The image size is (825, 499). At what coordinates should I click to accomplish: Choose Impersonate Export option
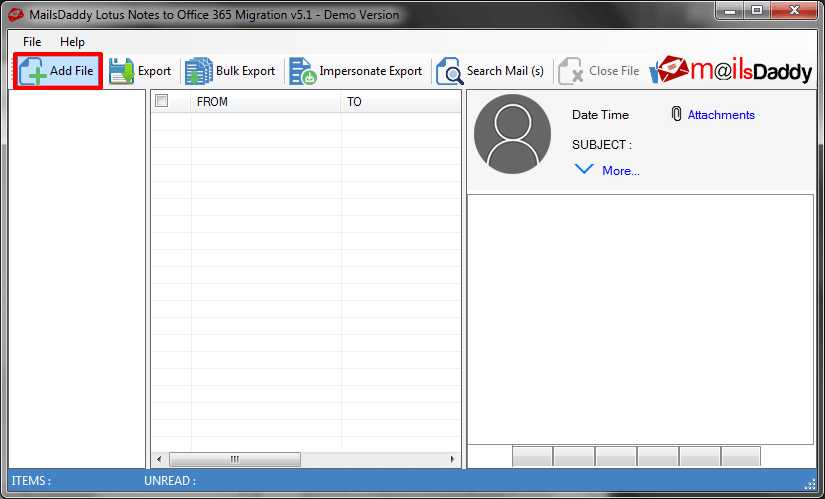click(x=356, y=71)
